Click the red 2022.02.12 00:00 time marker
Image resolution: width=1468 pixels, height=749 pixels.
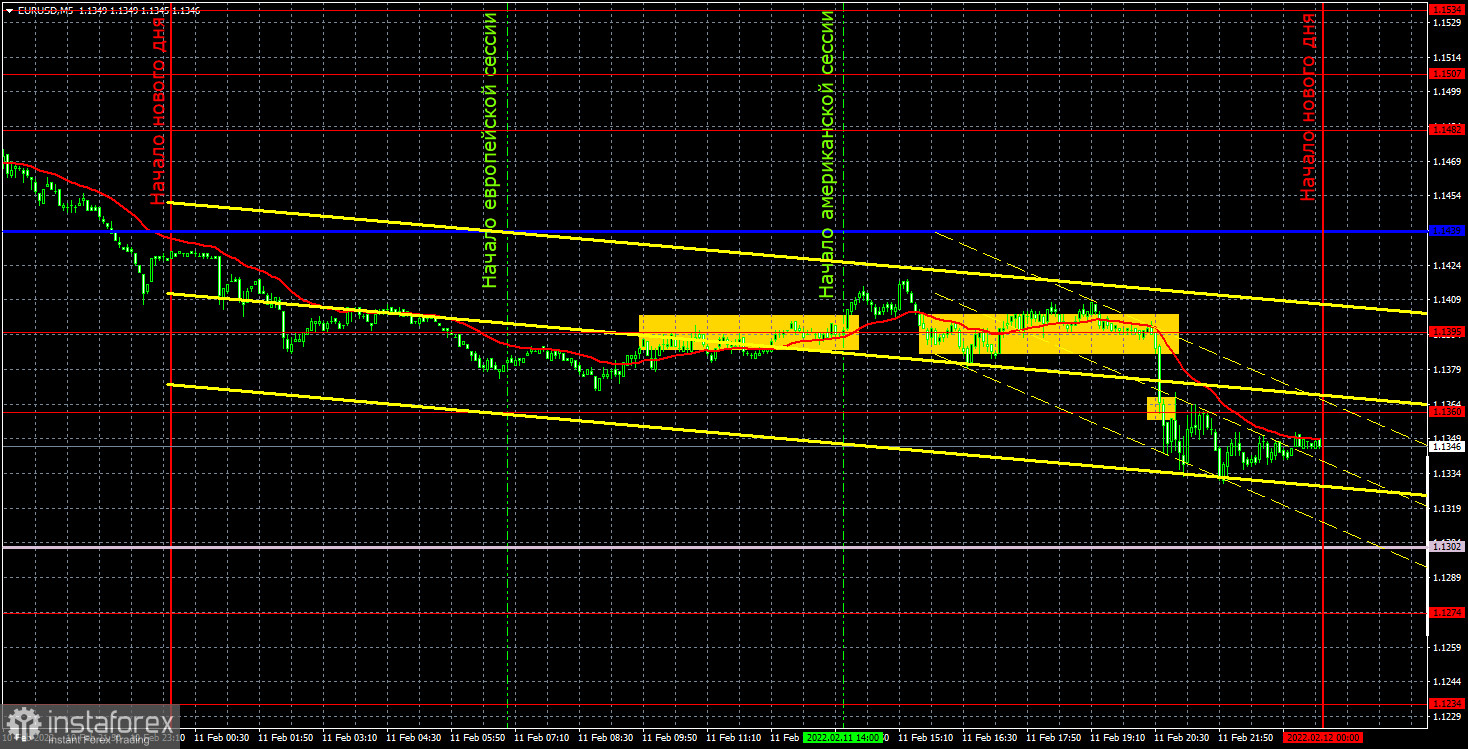coord(1323,737)
